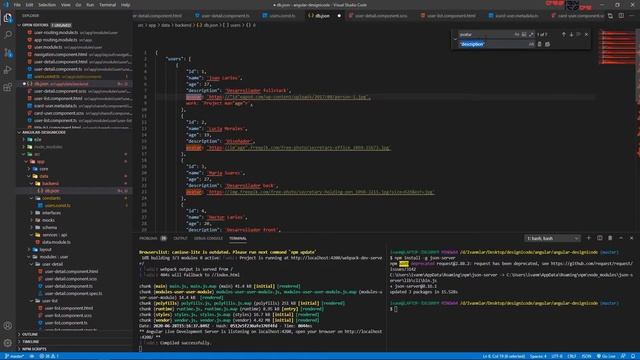
Task: Click the Spaces indentation setting in status bar
Action: [538, 356]
